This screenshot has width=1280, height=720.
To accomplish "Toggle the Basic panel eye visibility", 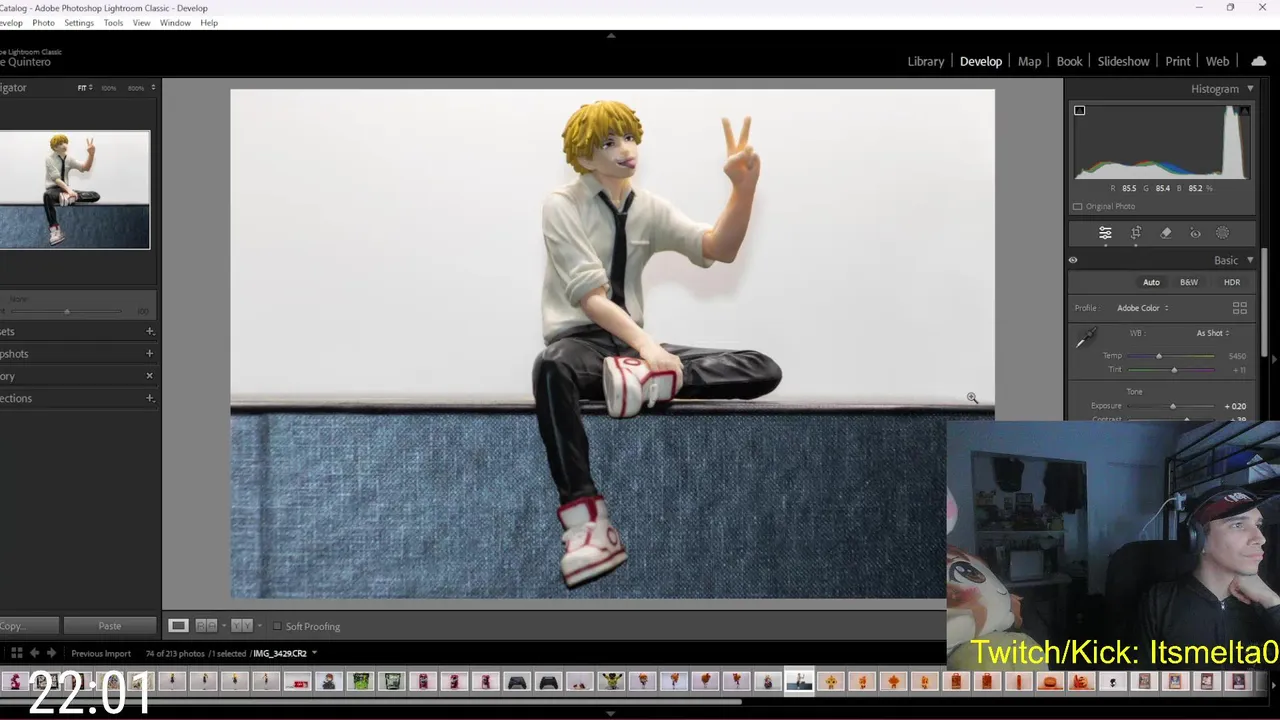I will click(x=1073, y=260).
